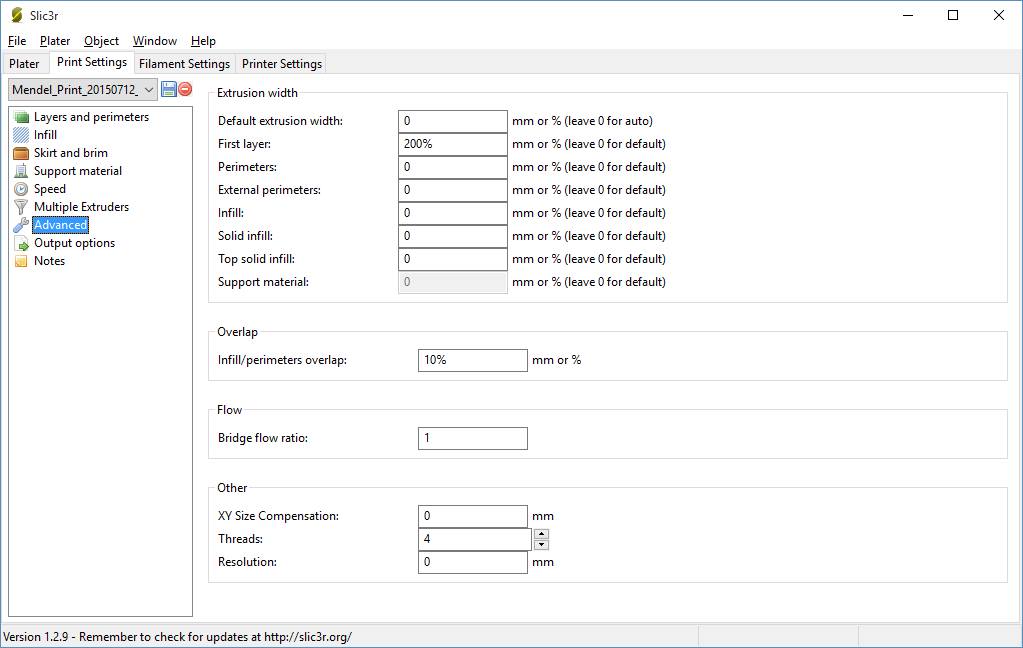Click the red delete preset icon
This screenshot has height=648, width=1023.
click(185, 89)
